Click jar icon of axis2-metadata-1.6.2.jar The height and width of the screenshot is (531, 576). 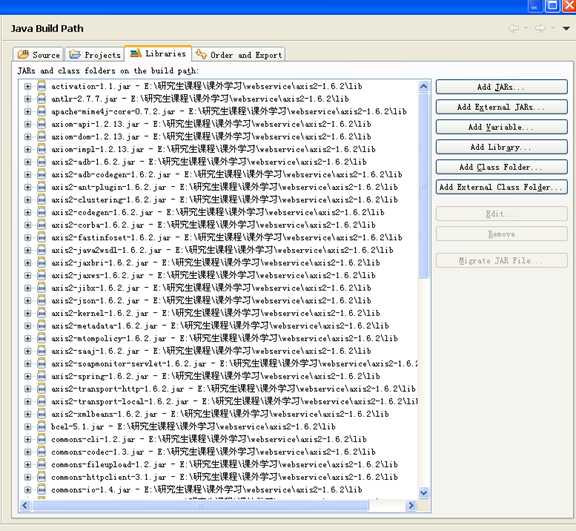tap(42, 326)
